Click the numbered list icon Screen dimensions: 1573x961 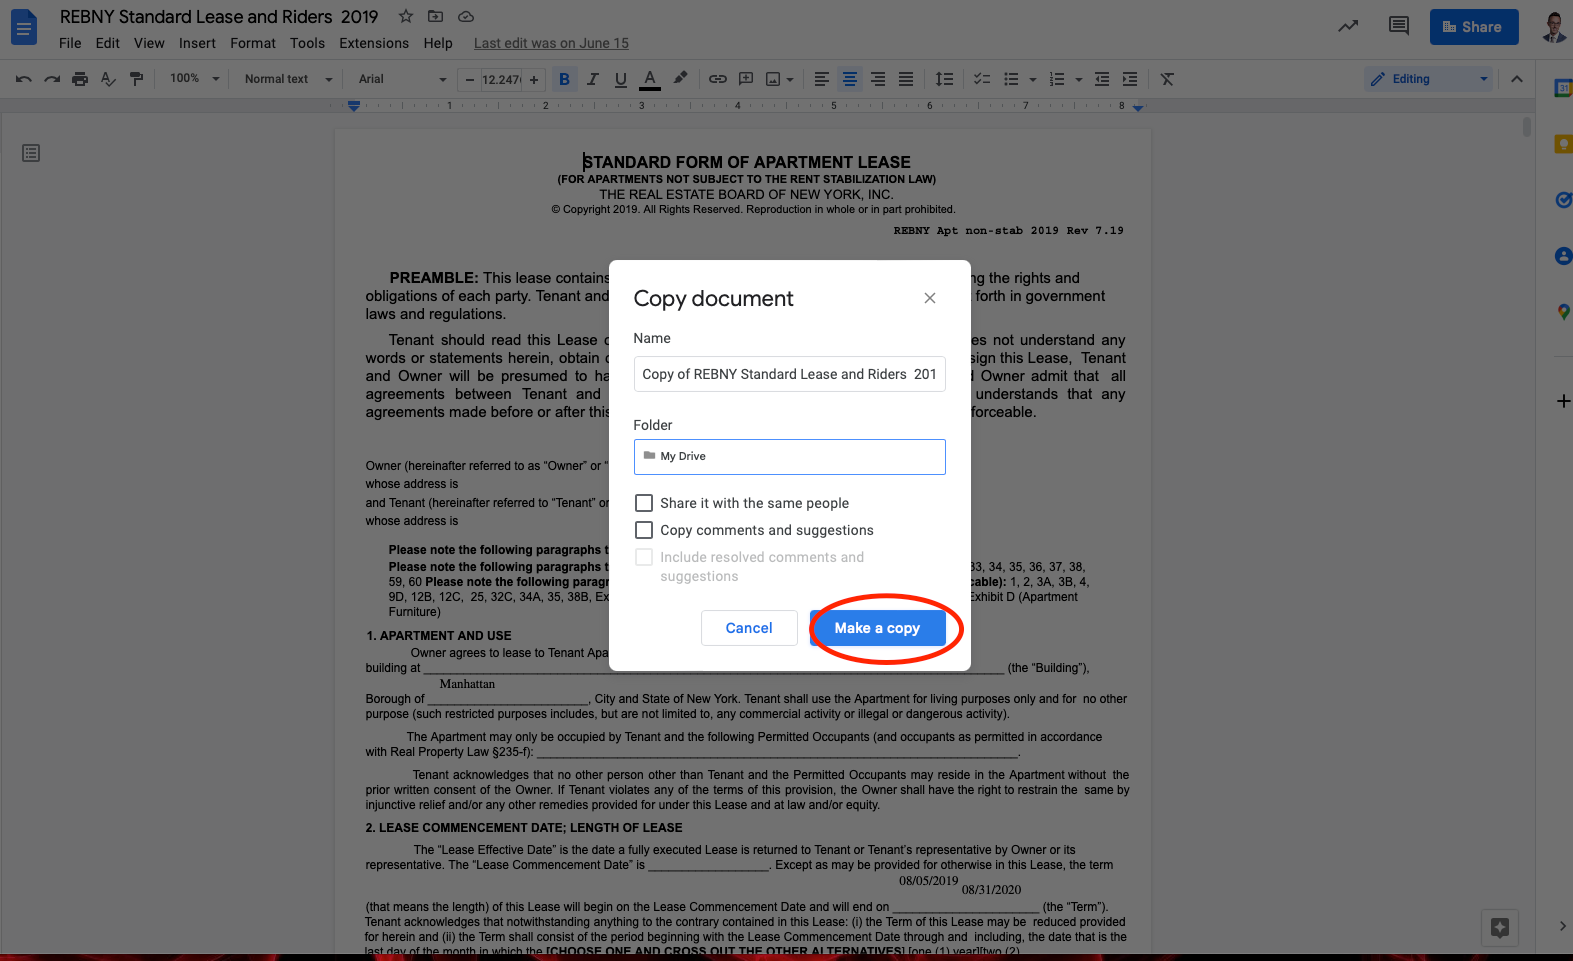coord(1057,79)
